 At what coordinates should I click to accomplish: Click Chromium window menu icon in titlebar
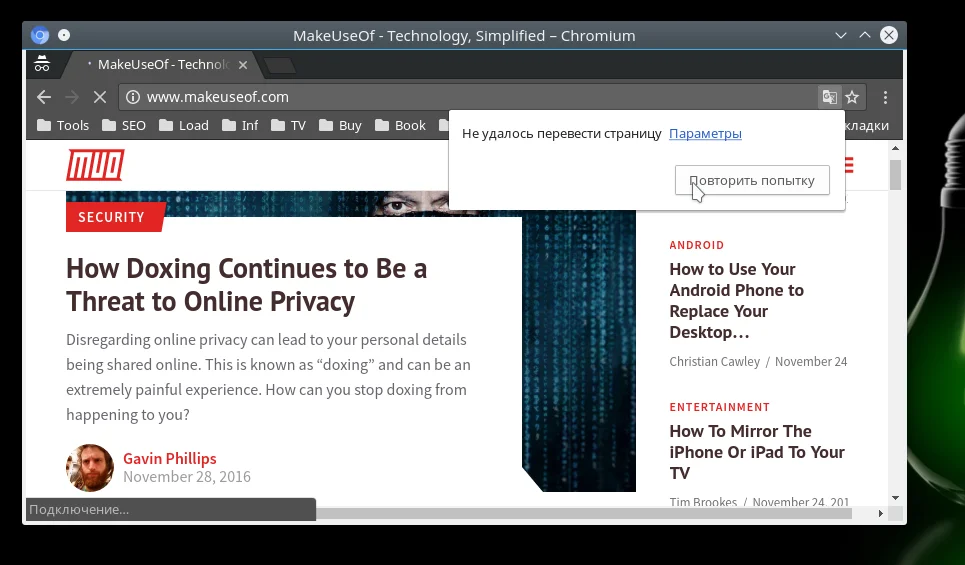coord(39,35)
